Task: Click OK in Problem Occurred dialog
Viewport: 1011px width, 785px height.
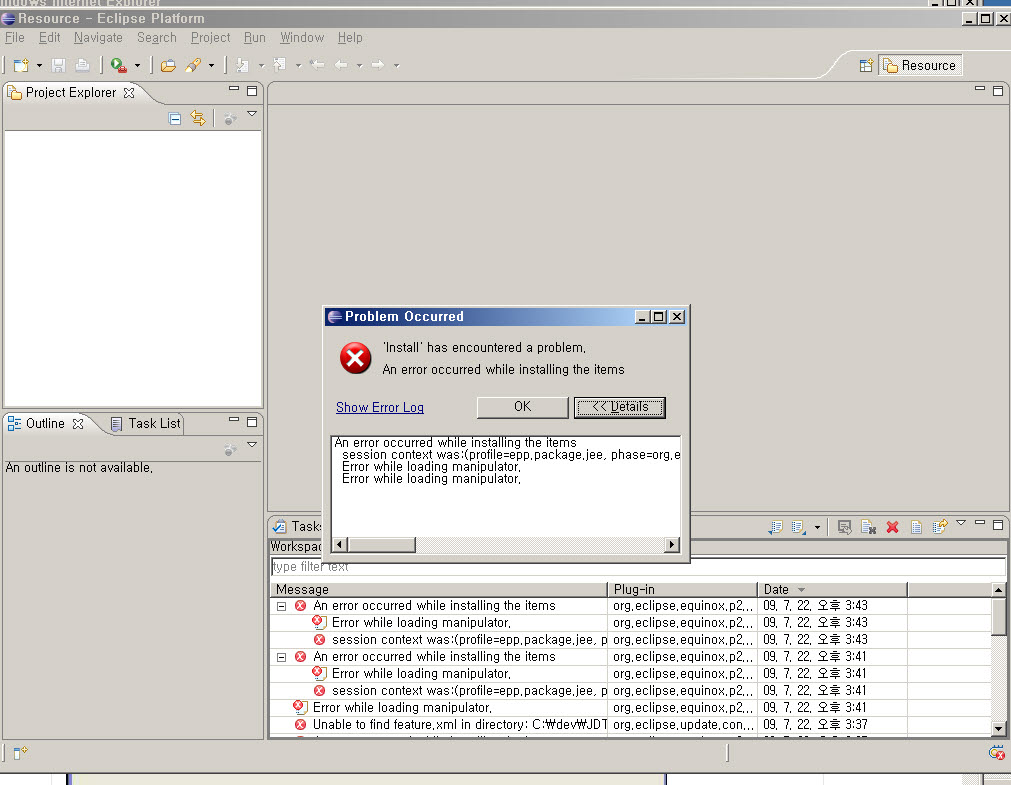Action: pyautogui.click(x=522, y=407)
